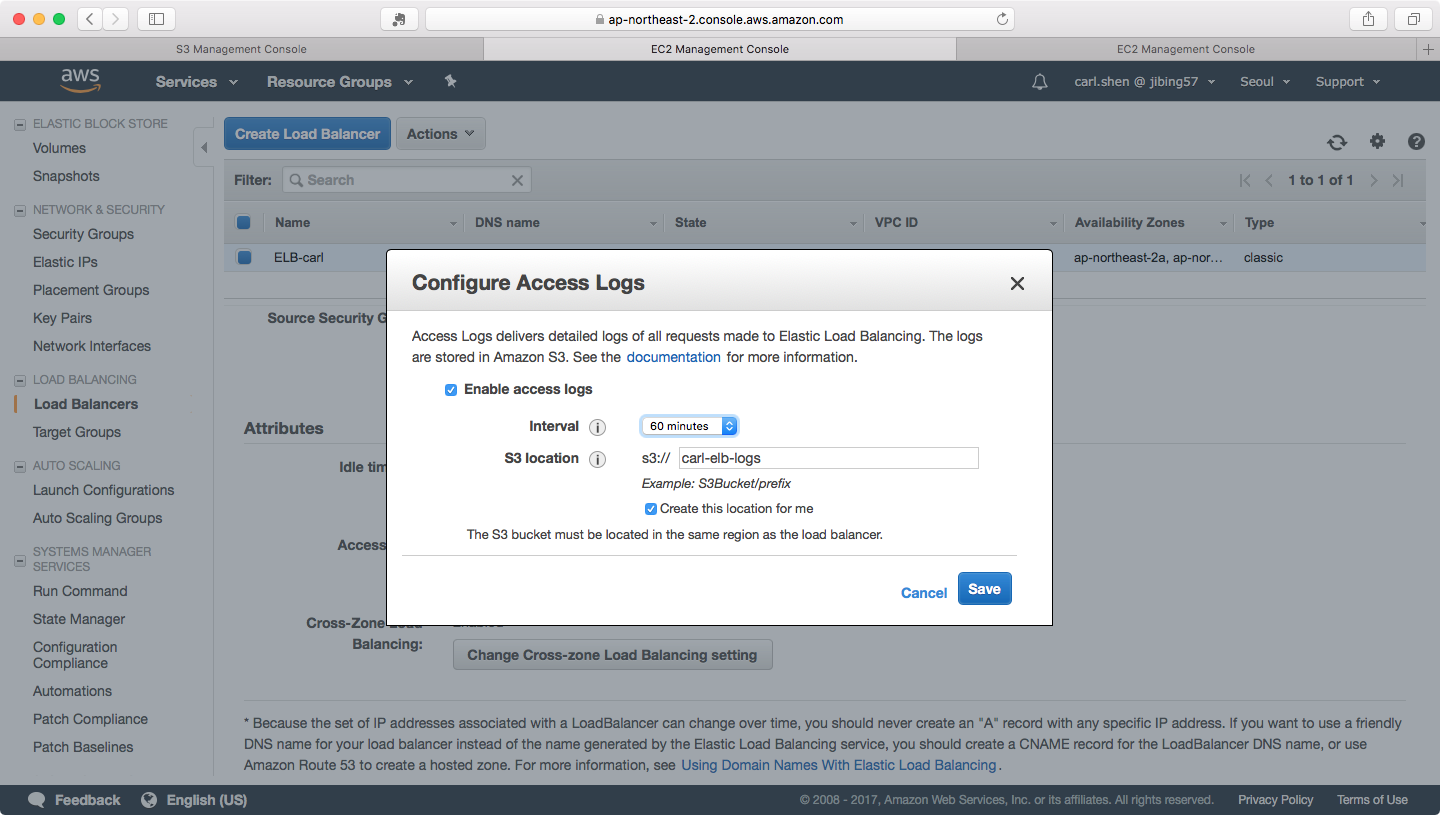This screenshot has width=1440, height=815.
Task: Click the Filter search box
Action: pyautogui.click(x=407, y=180)
